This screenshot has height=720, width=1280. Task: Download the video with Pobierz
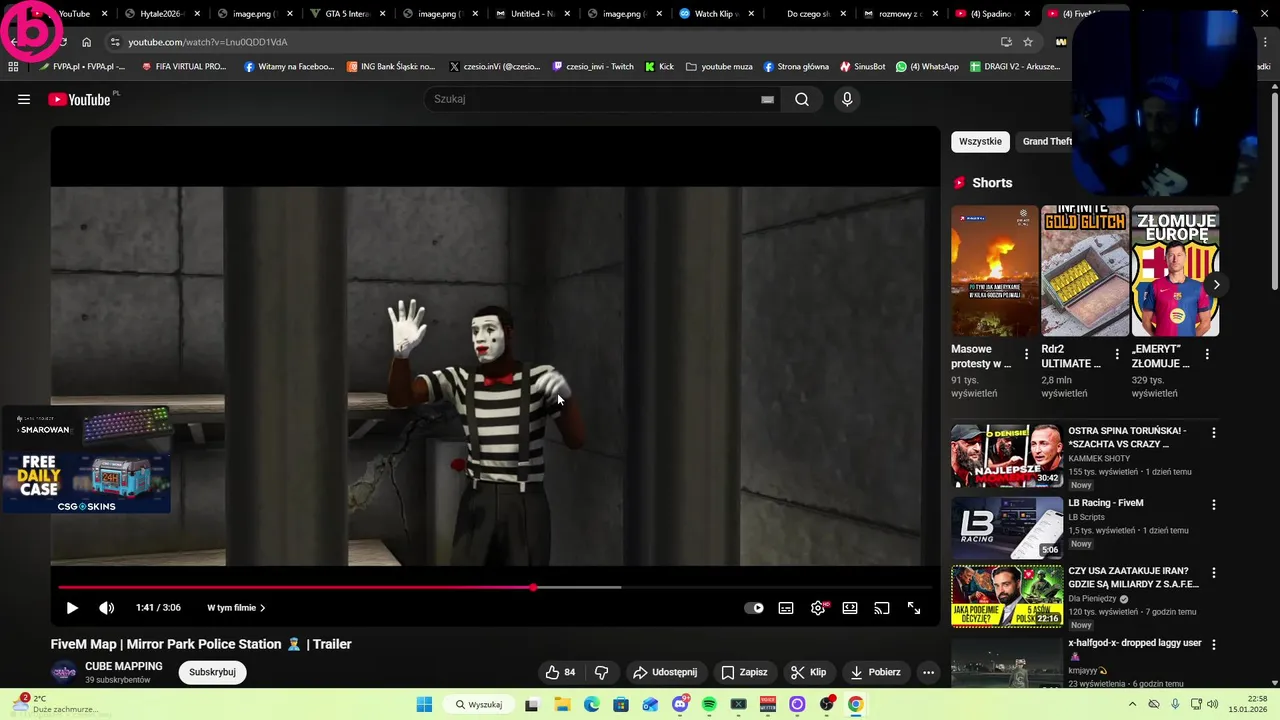coord(875,672)
